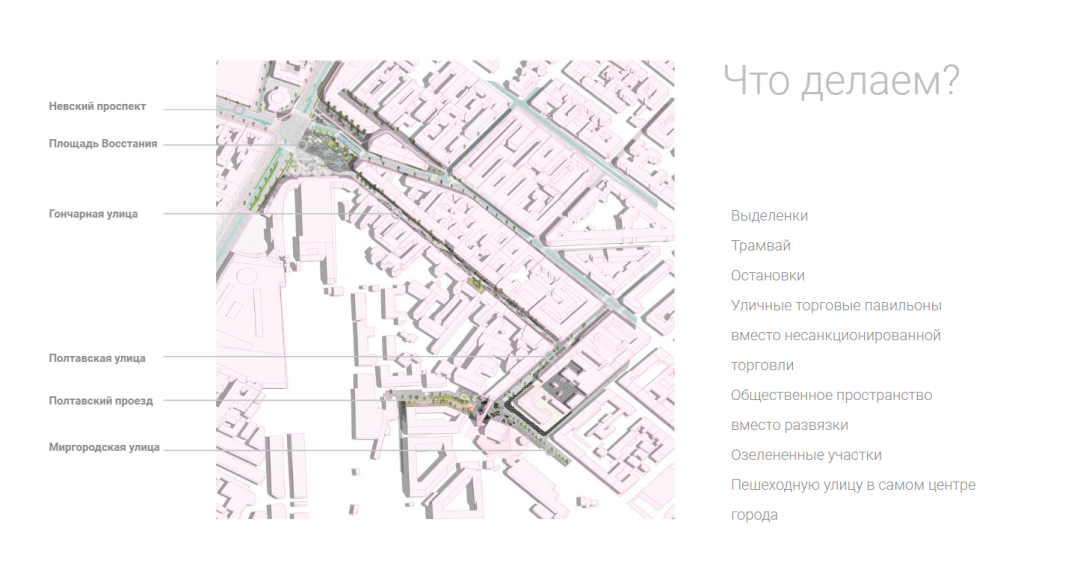Click 'Пешеходную улицу в самом центре'

[853, 485]
